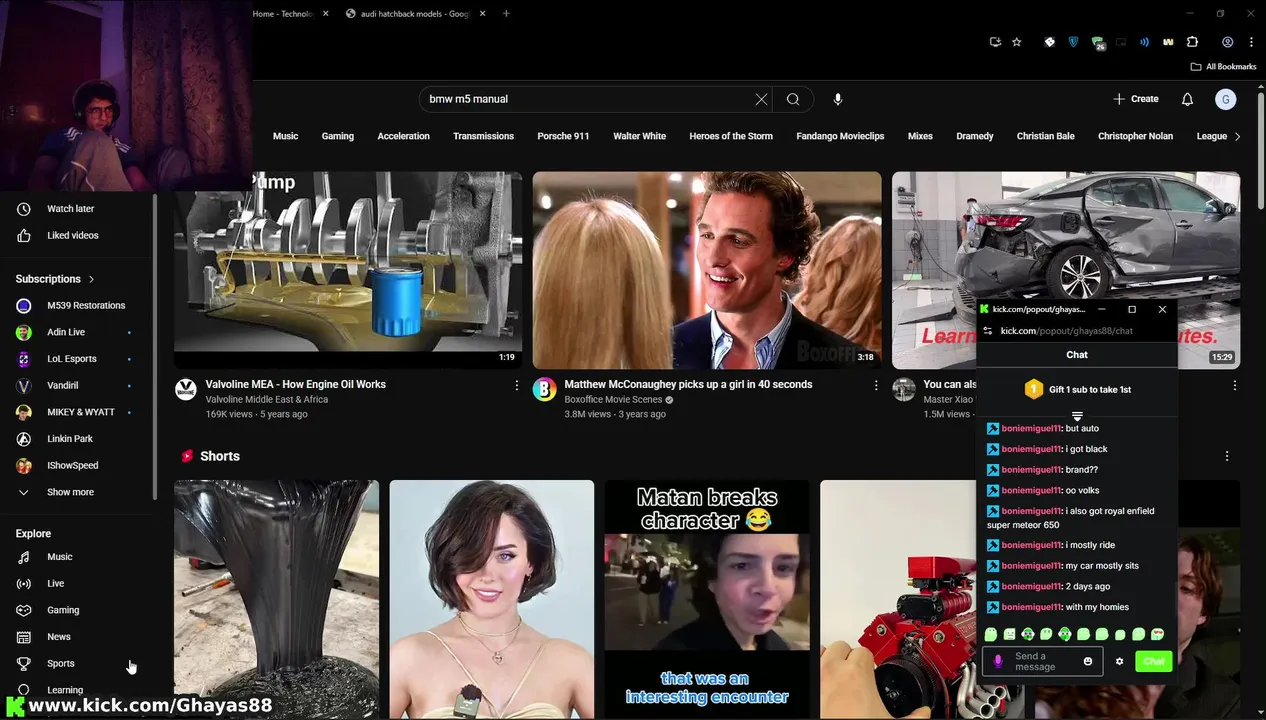Play the Valvoline engine oil video thumbnail
1266x720 pixels.
(348, 270)
